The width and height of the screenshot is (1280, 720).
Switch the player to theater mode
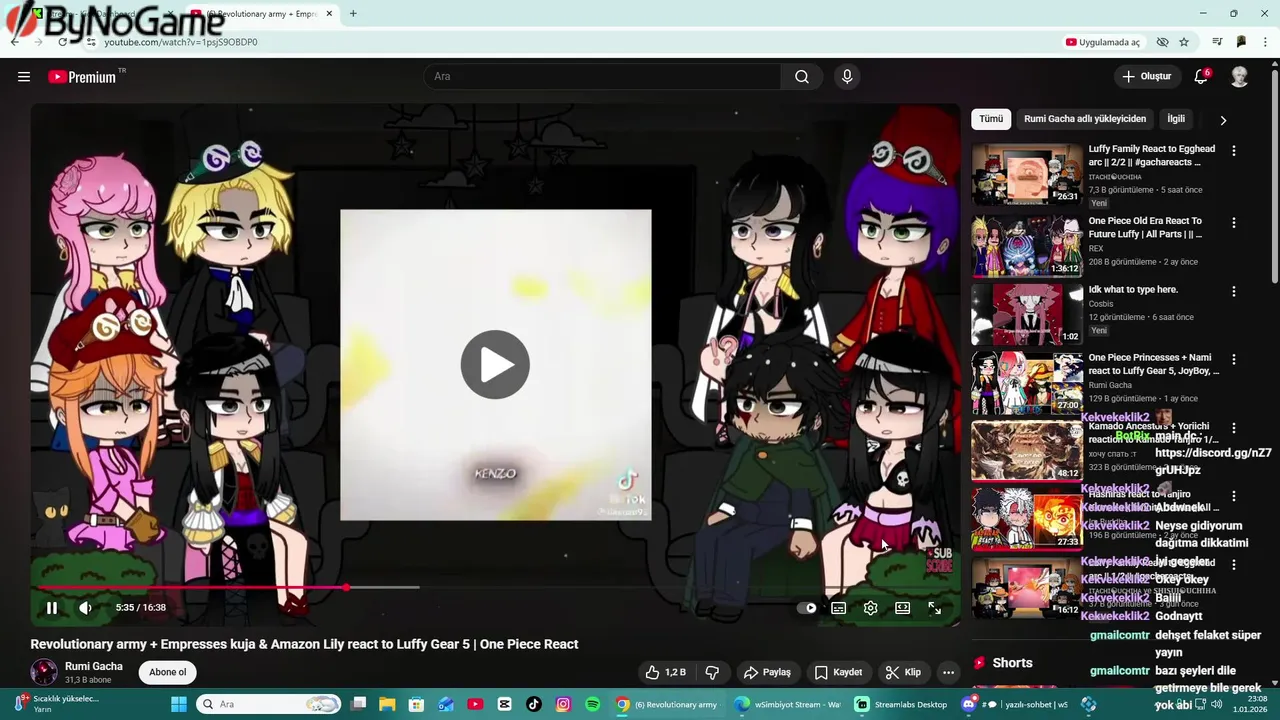903,607
